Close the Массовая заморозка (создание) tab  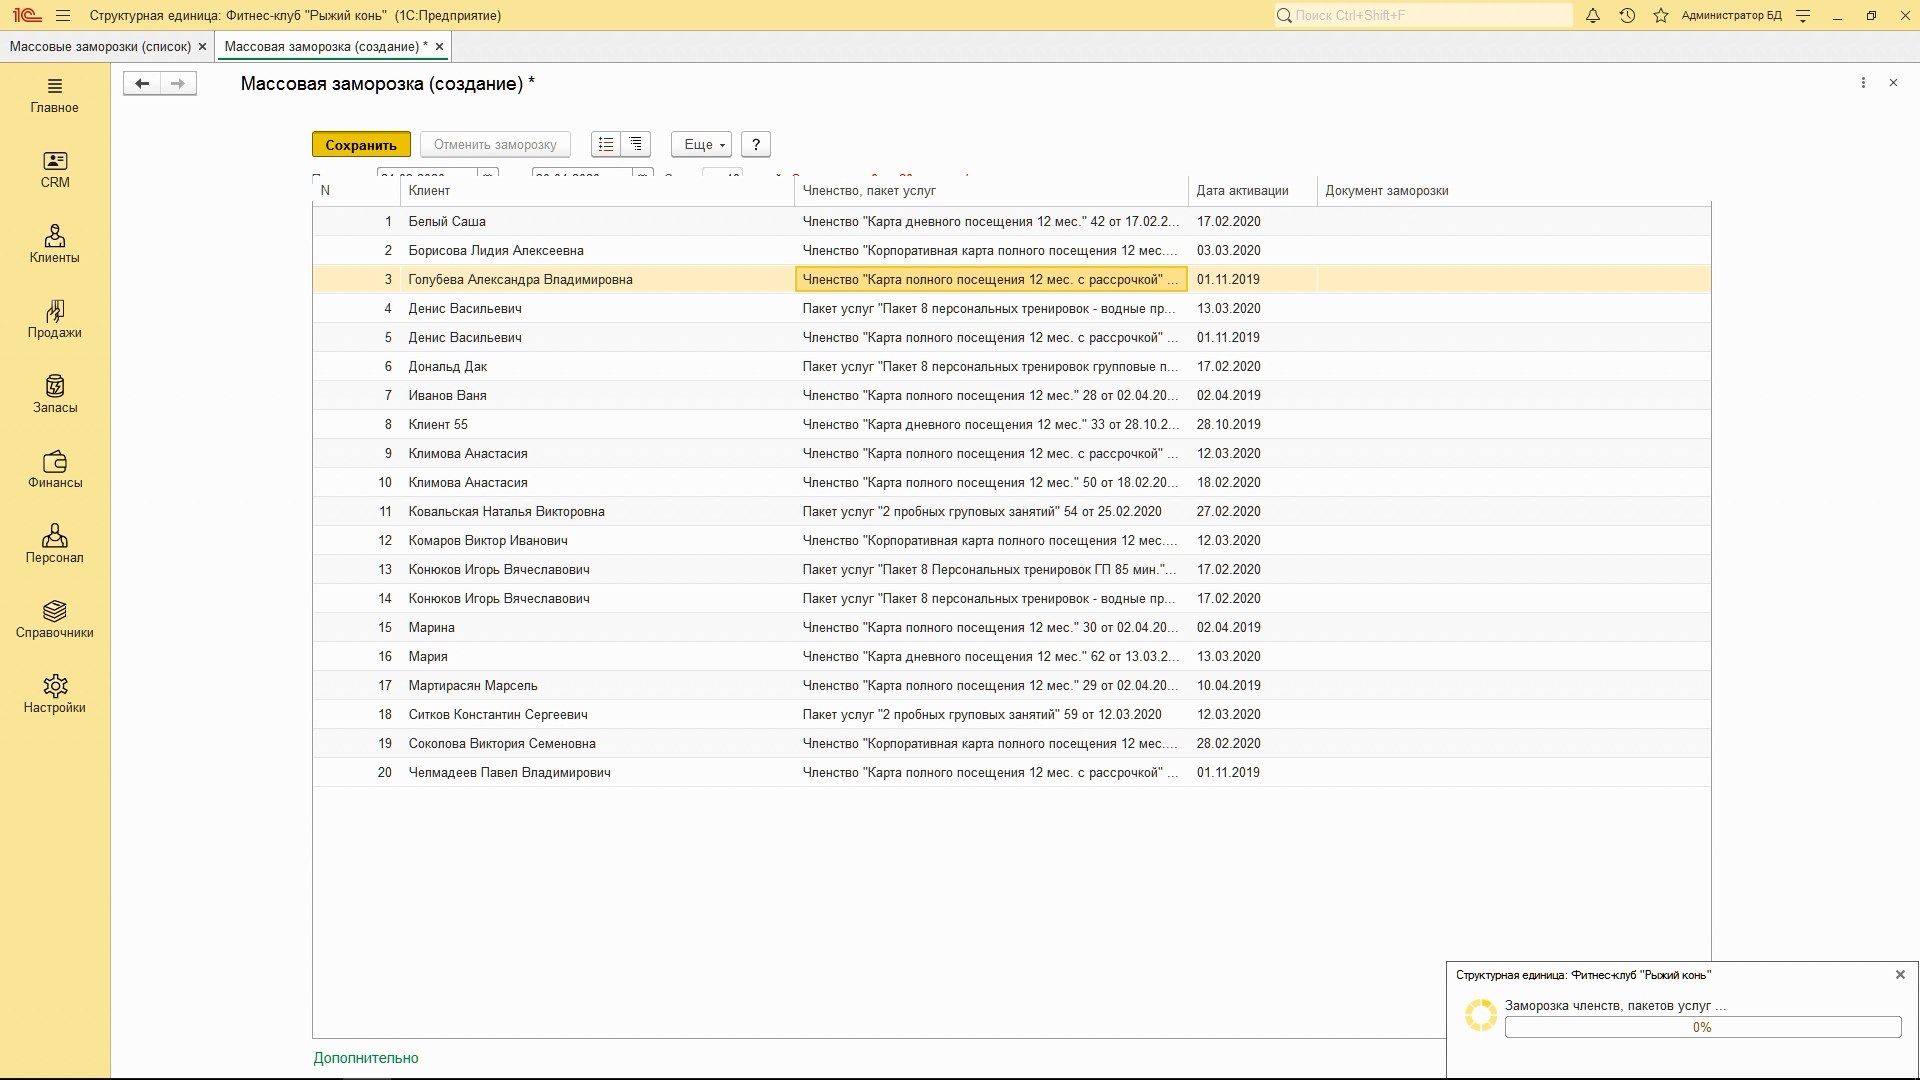coord(439,47)
